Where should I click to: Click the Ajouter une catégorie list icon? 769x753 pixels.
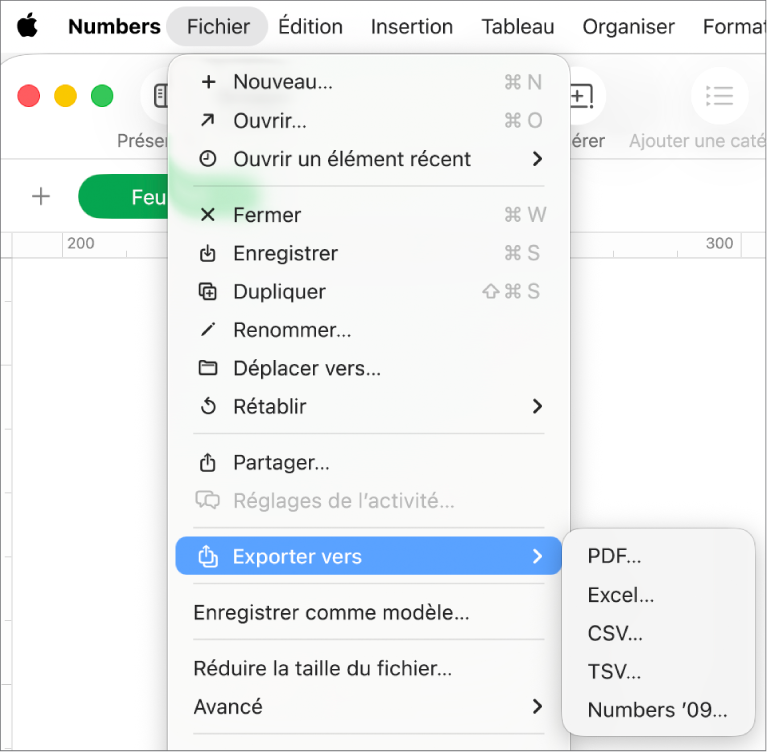[719, 96]
